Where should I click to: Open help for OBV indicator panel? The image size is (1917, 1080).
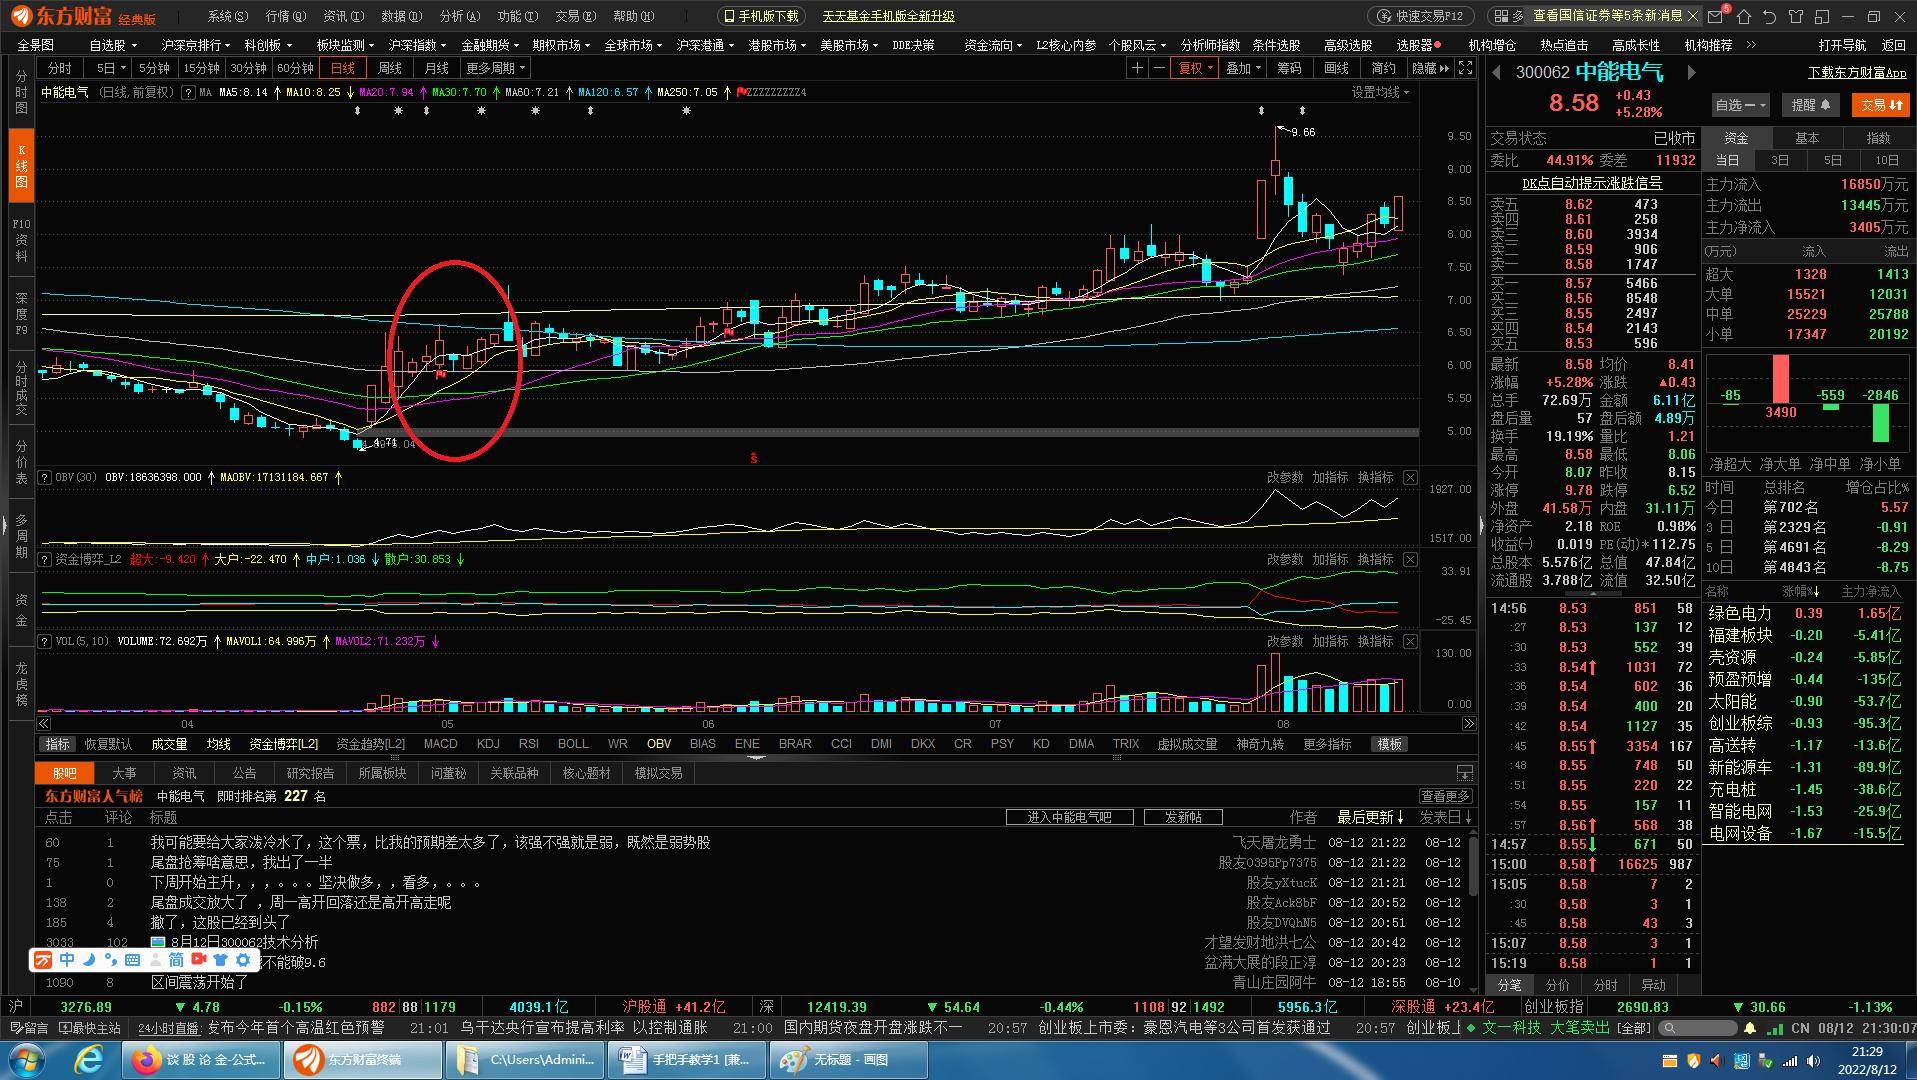pyautogui.click(x=45, y=477)
